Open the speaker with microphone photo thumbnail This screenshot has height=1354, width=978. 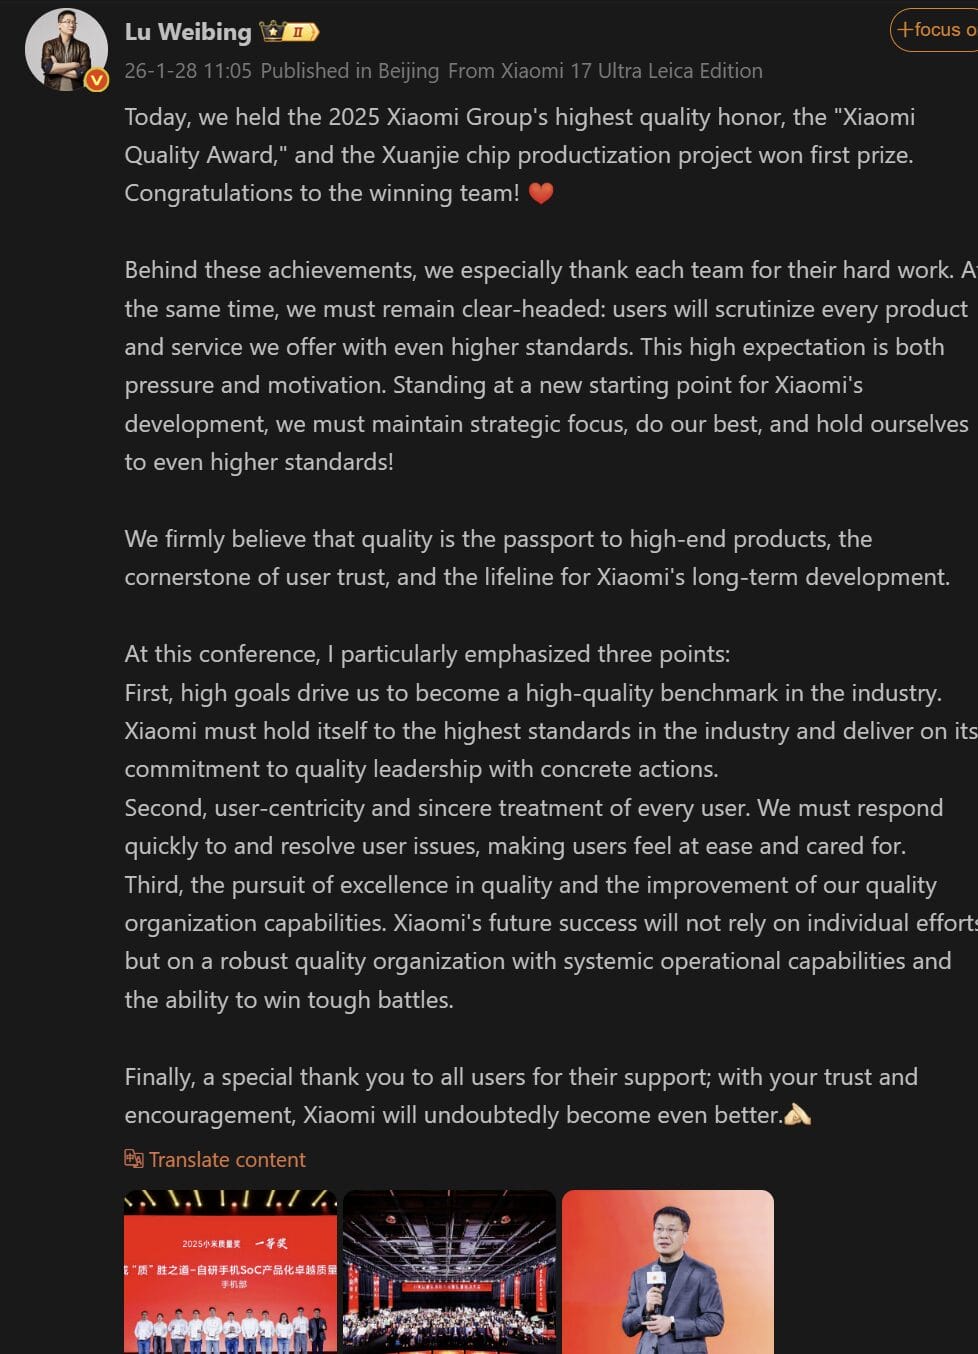(667, 1271)
